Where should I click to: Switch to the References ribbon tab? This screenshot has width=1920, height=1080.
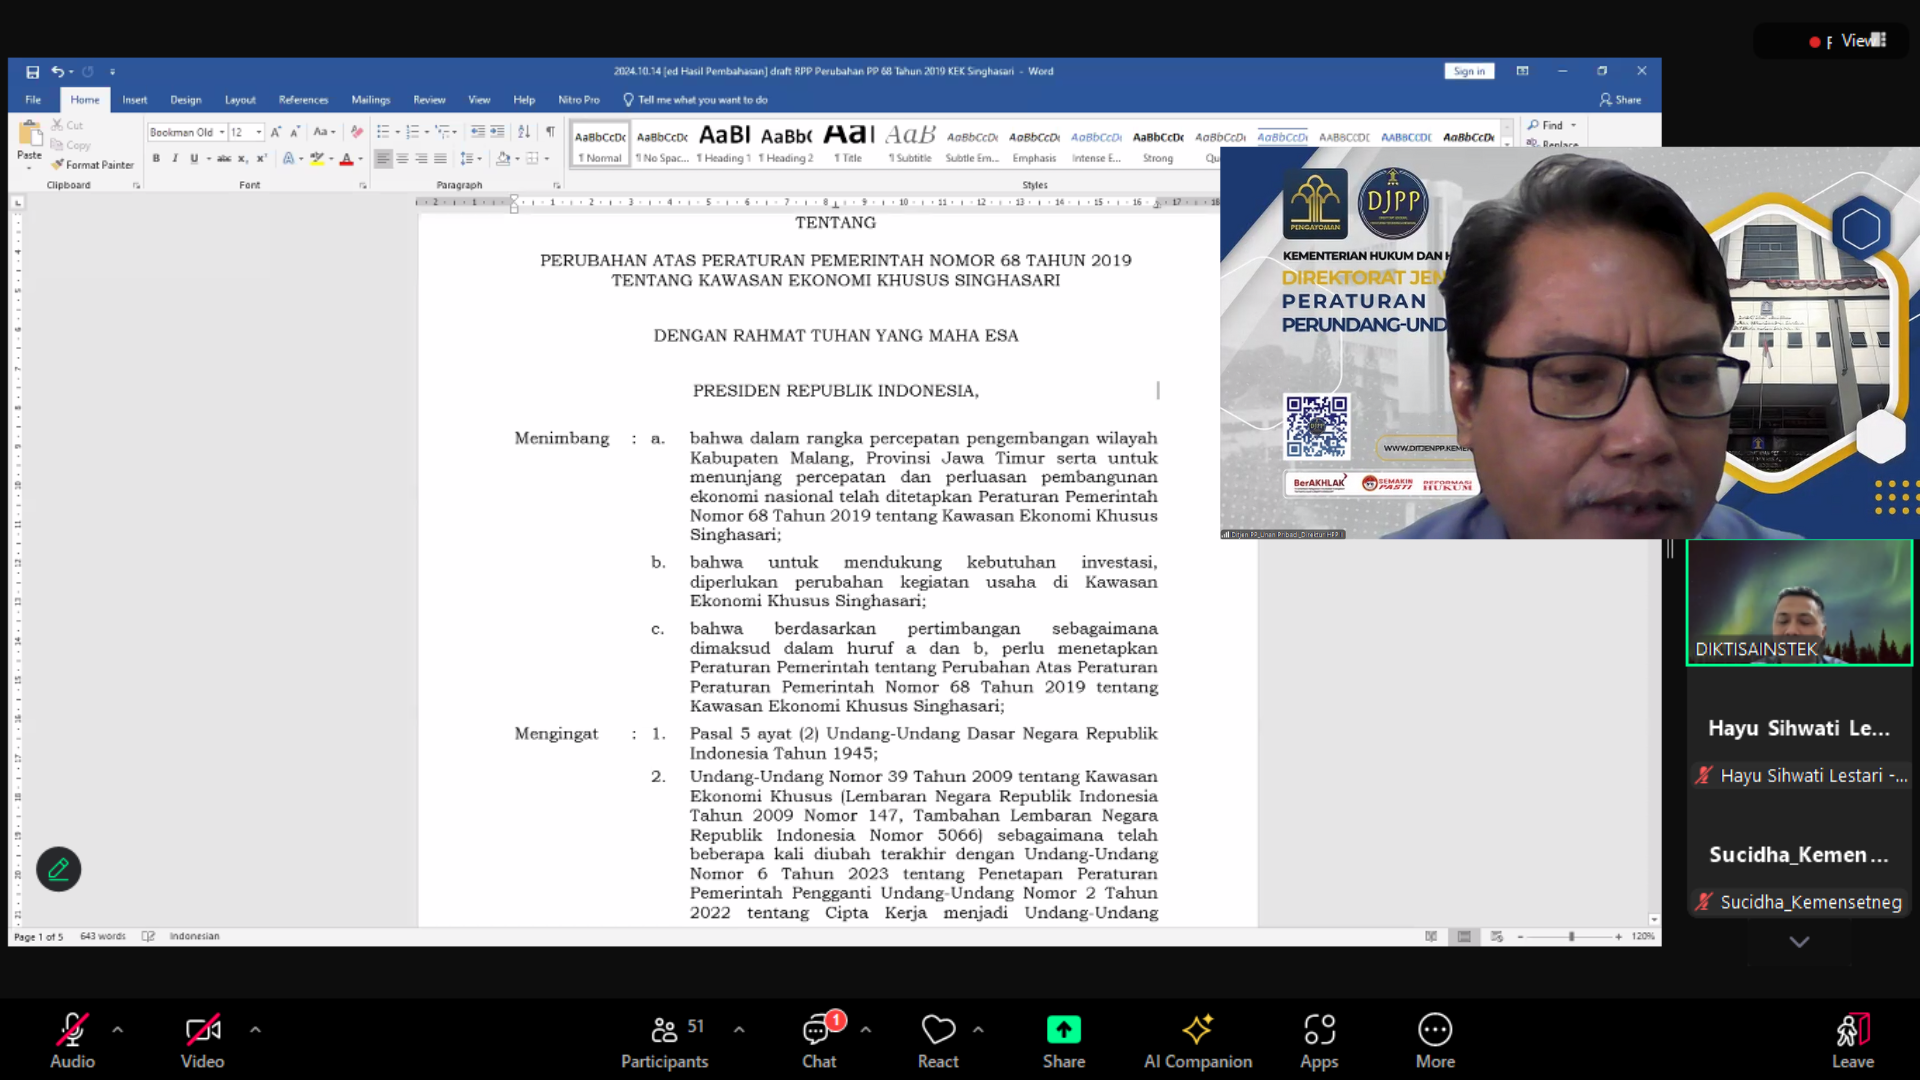pyautogui.click(x=303, y=100)
